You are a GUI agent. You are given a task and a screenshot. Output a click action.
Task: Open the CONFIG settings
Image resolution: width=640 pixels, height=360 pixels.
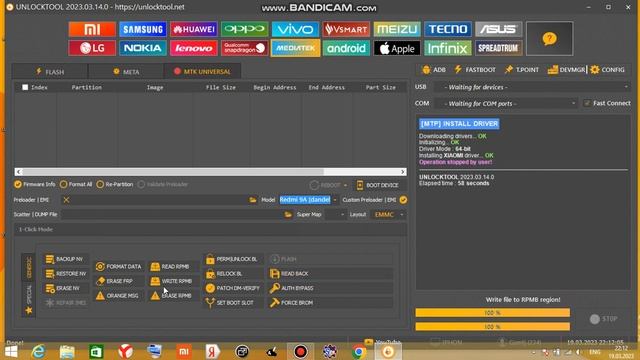pos(607,70)
